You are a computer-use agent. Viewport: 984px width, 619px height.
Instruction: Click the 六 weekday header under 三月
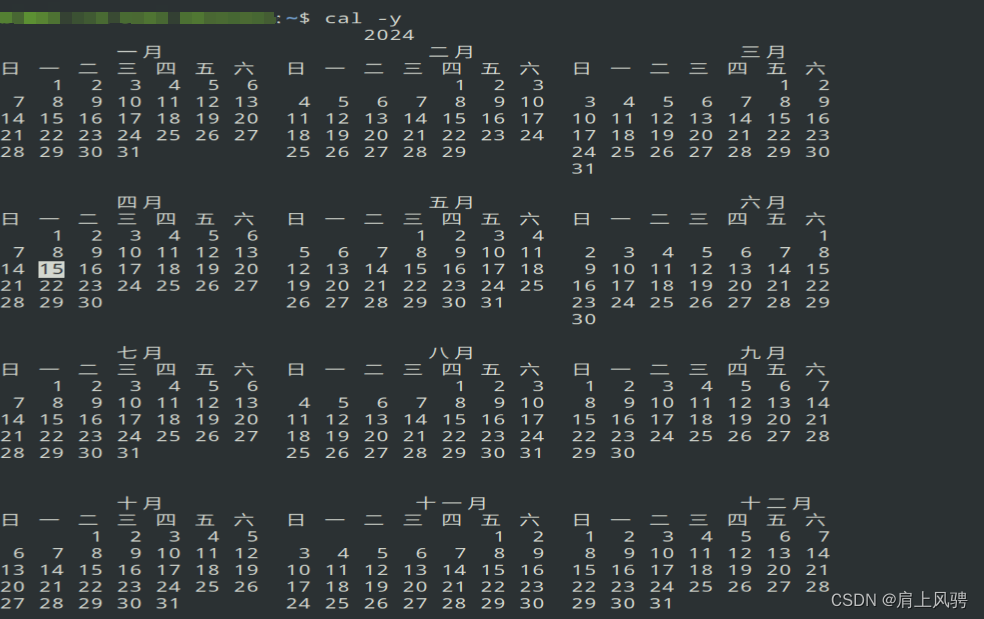pyautogui.click(x=815, y=68)
